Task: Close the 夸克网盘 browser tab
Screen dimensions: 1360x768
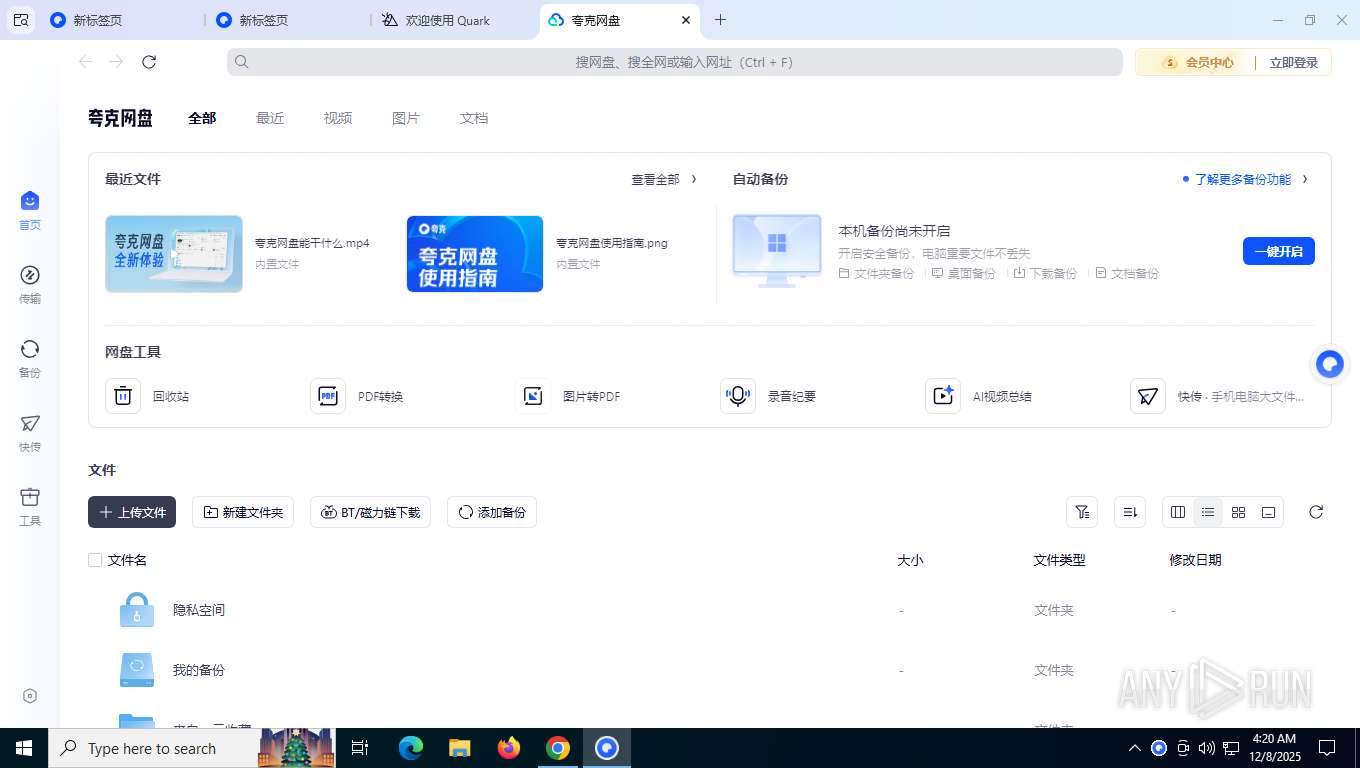Action: tap(685, 20)
